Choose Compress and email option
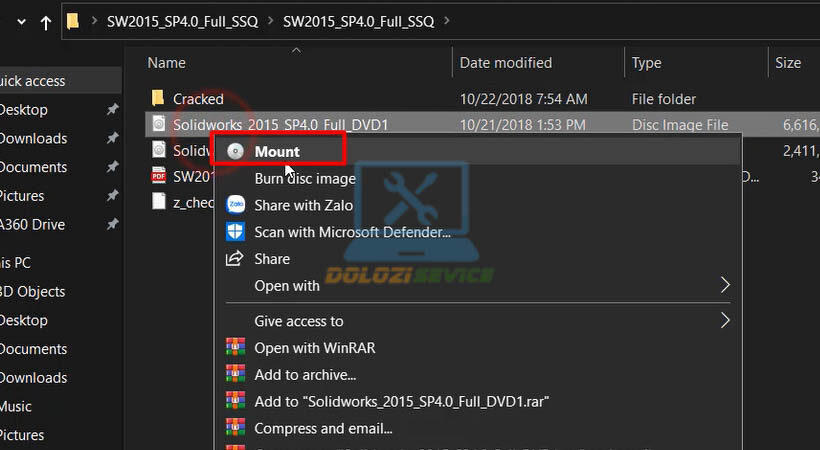The width and height of the screenshot is (820, 450). coord(323,428)
